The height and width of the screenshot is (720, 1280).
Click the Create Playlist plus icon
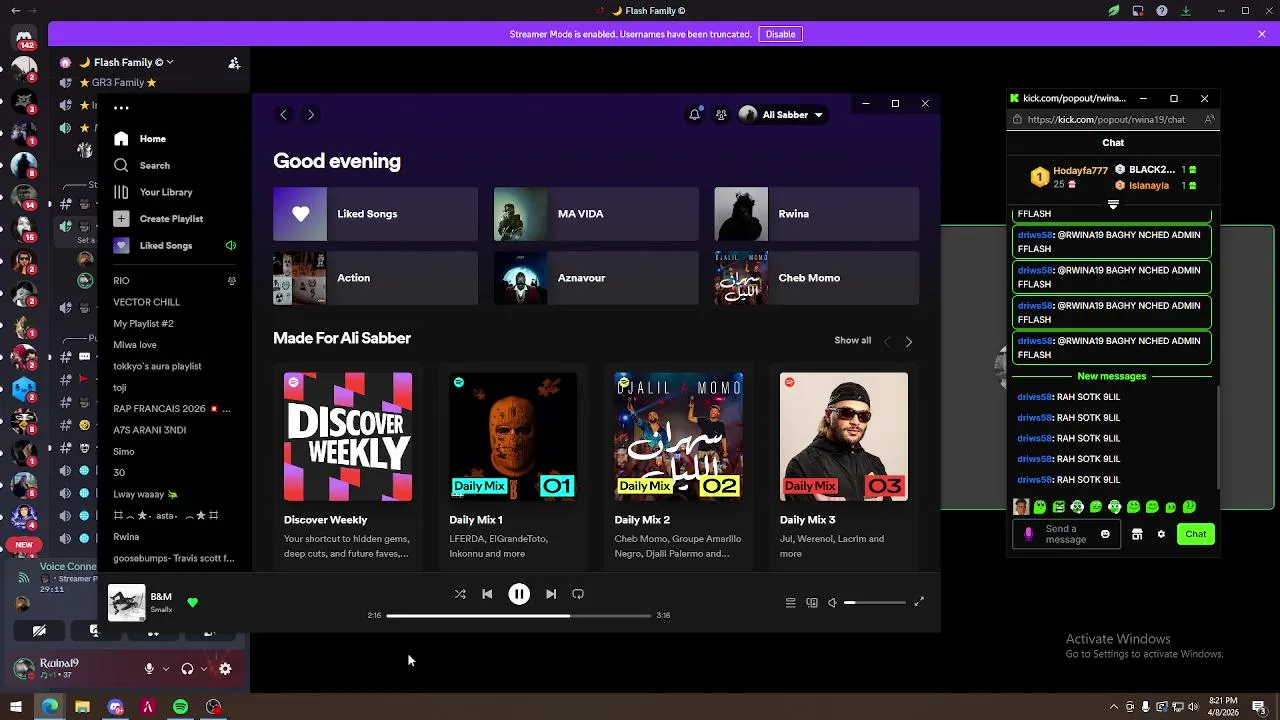pyautogui.click(x=121, y=218)
